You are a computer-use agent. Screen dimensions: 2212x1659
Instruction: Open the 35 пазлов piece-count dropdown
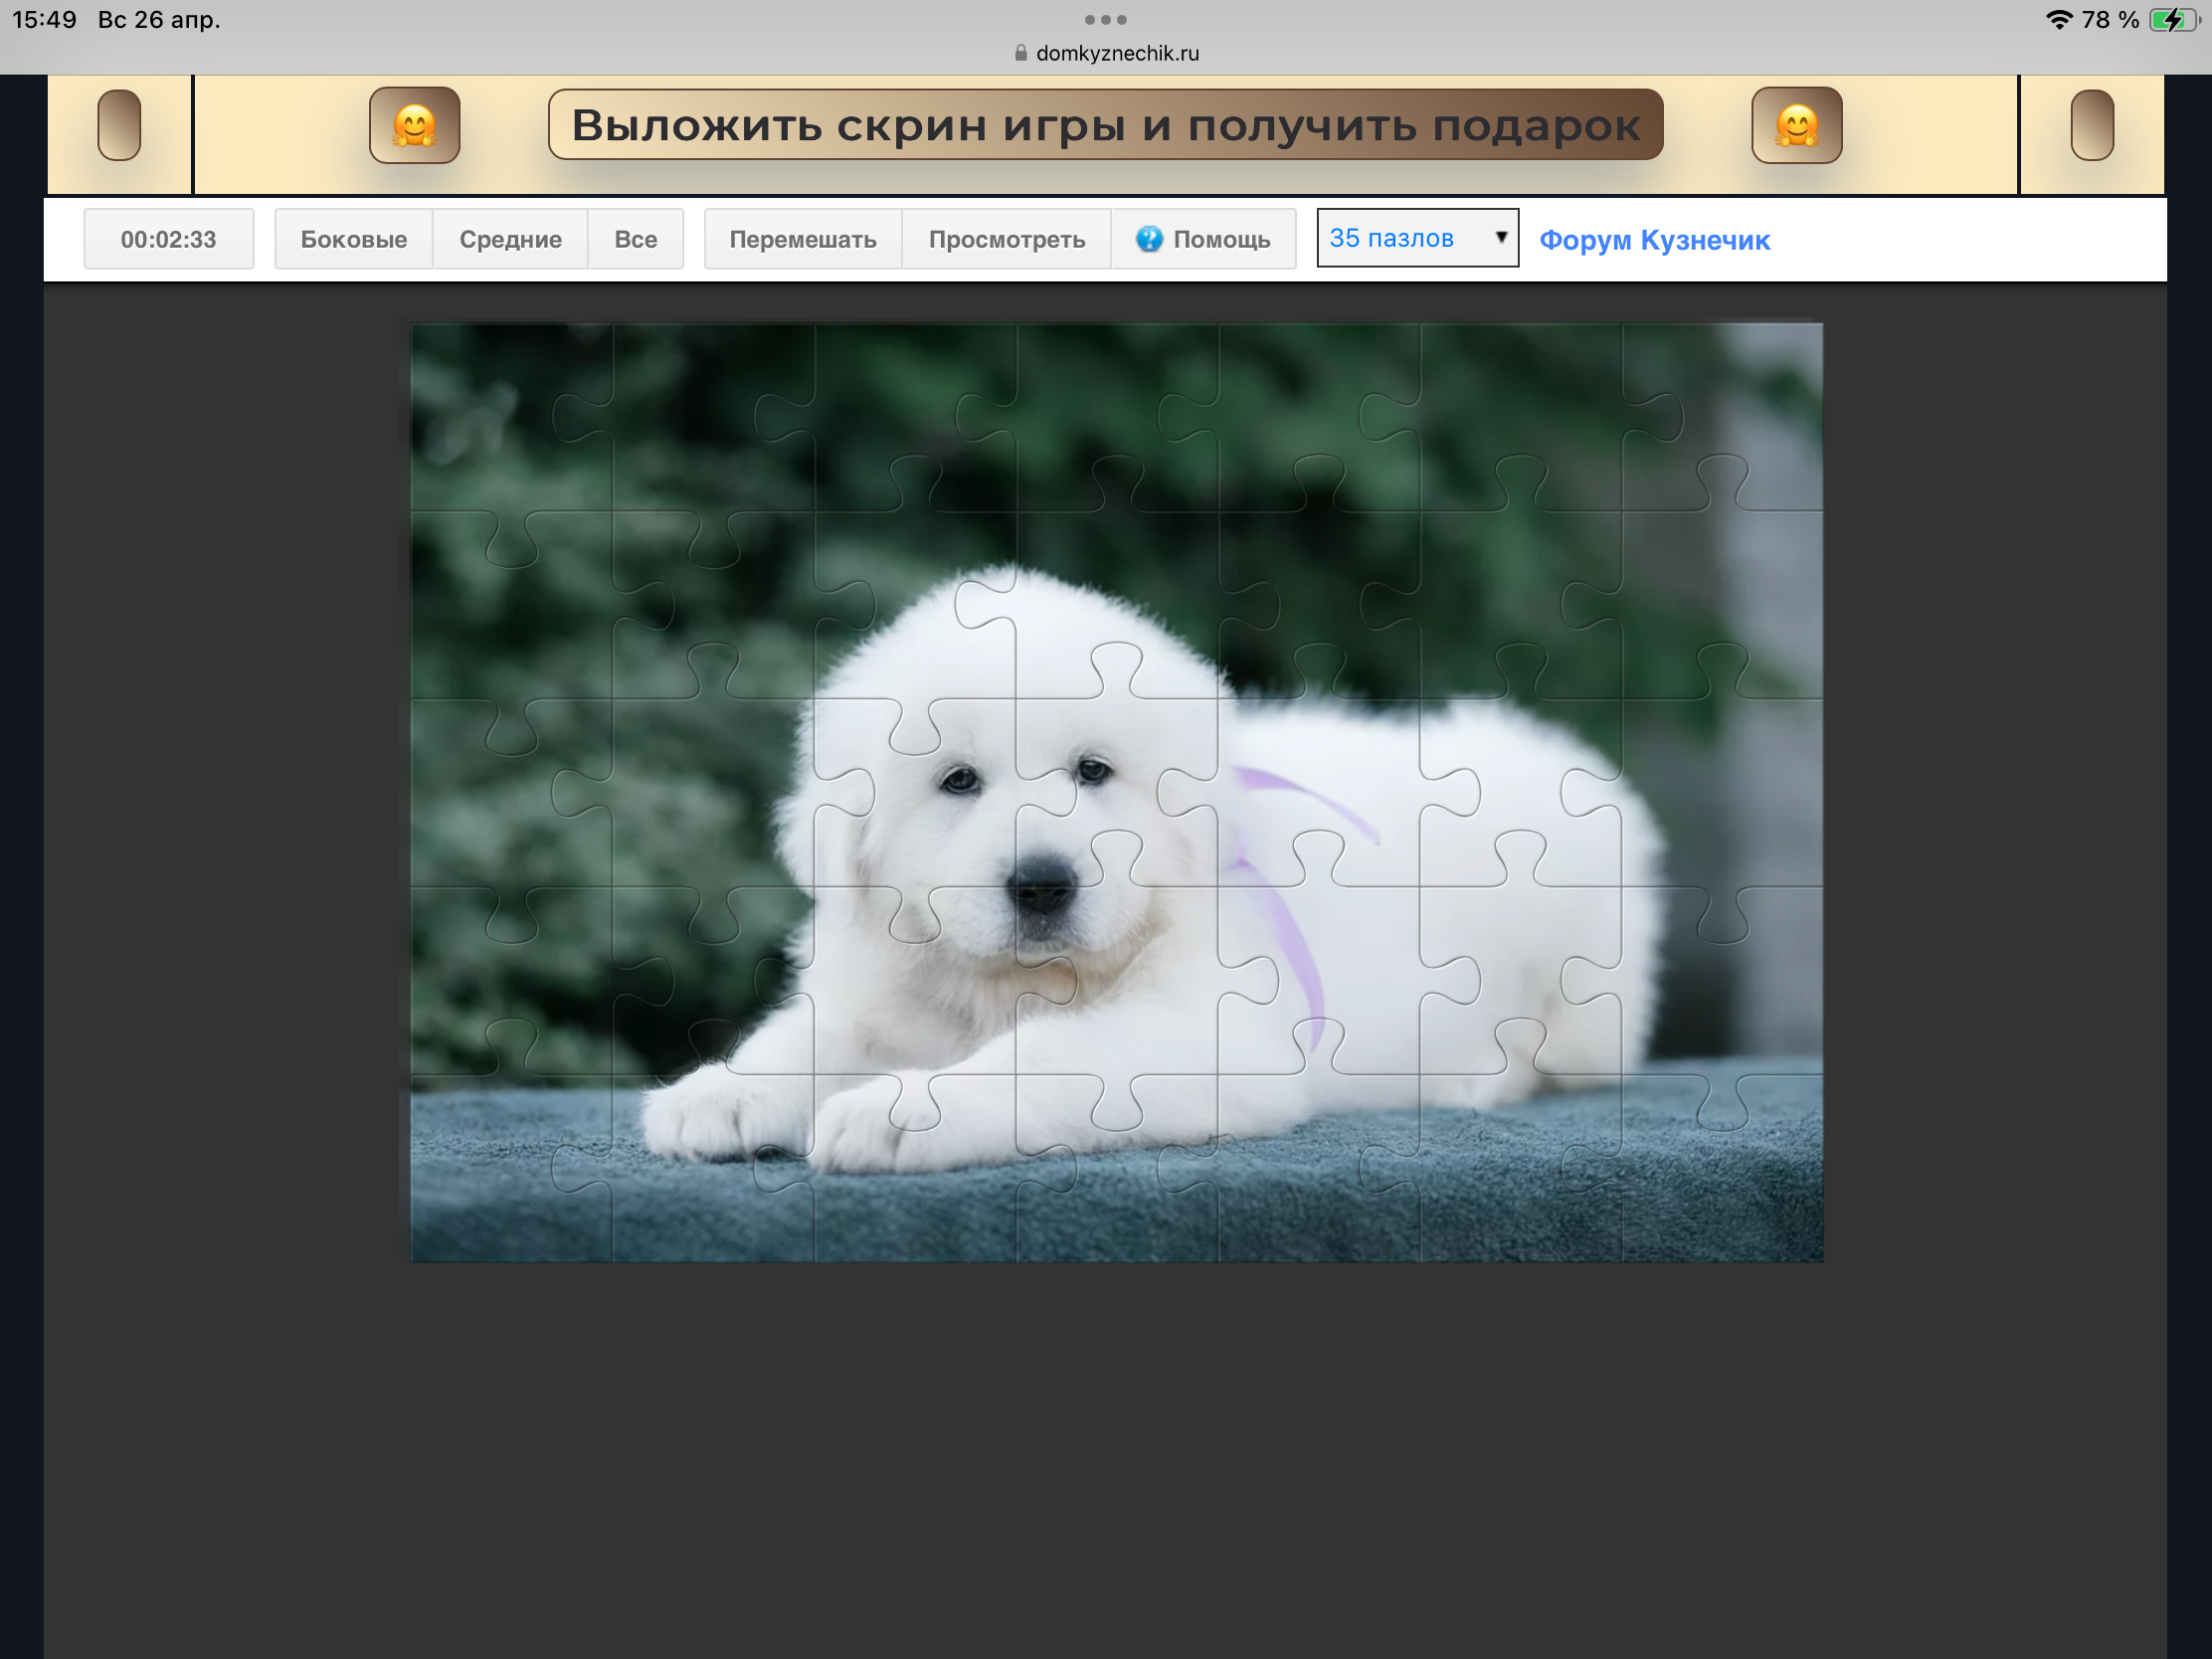click(x=1400, y=238)
